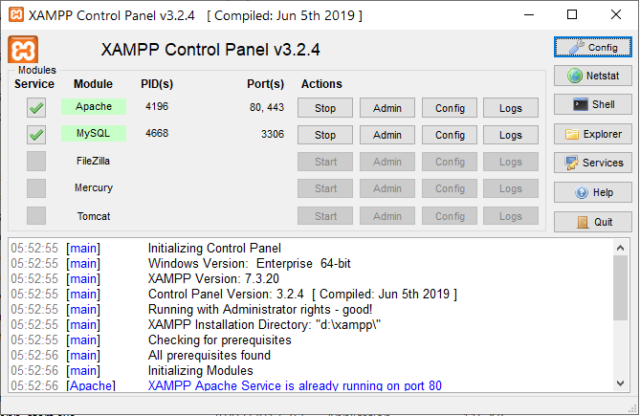Open Services from the right sidebar

click(x=589, y=163)
